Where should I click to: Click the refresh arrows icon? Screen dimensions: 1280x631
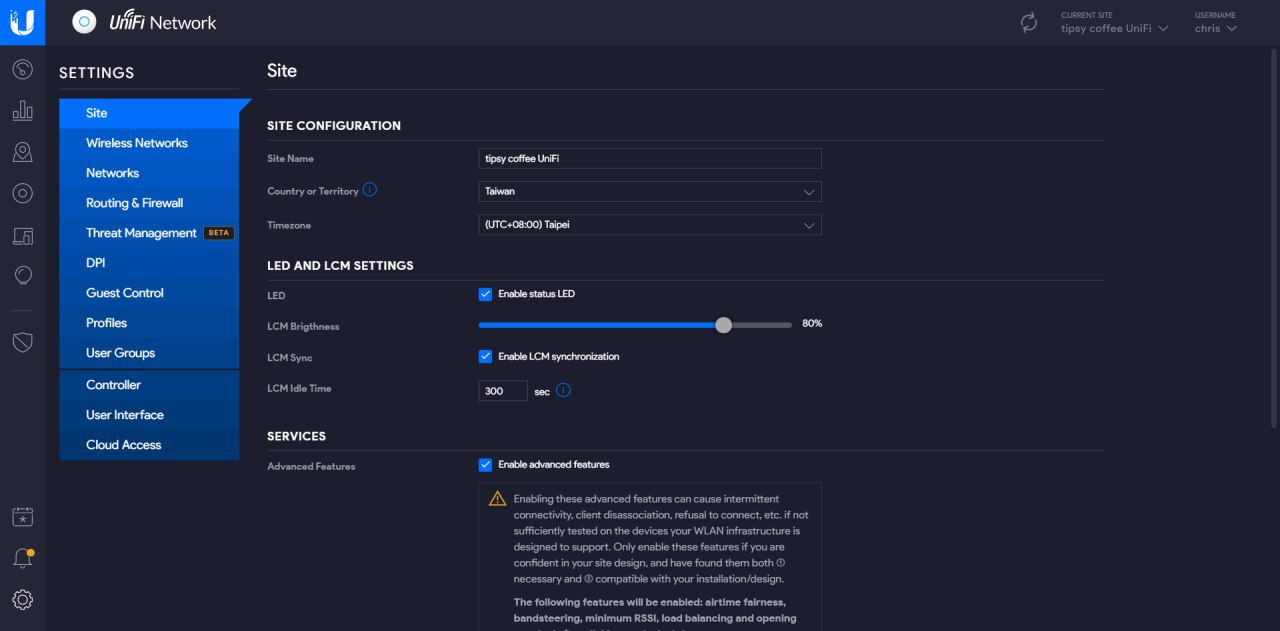[x=1029, y=22]
